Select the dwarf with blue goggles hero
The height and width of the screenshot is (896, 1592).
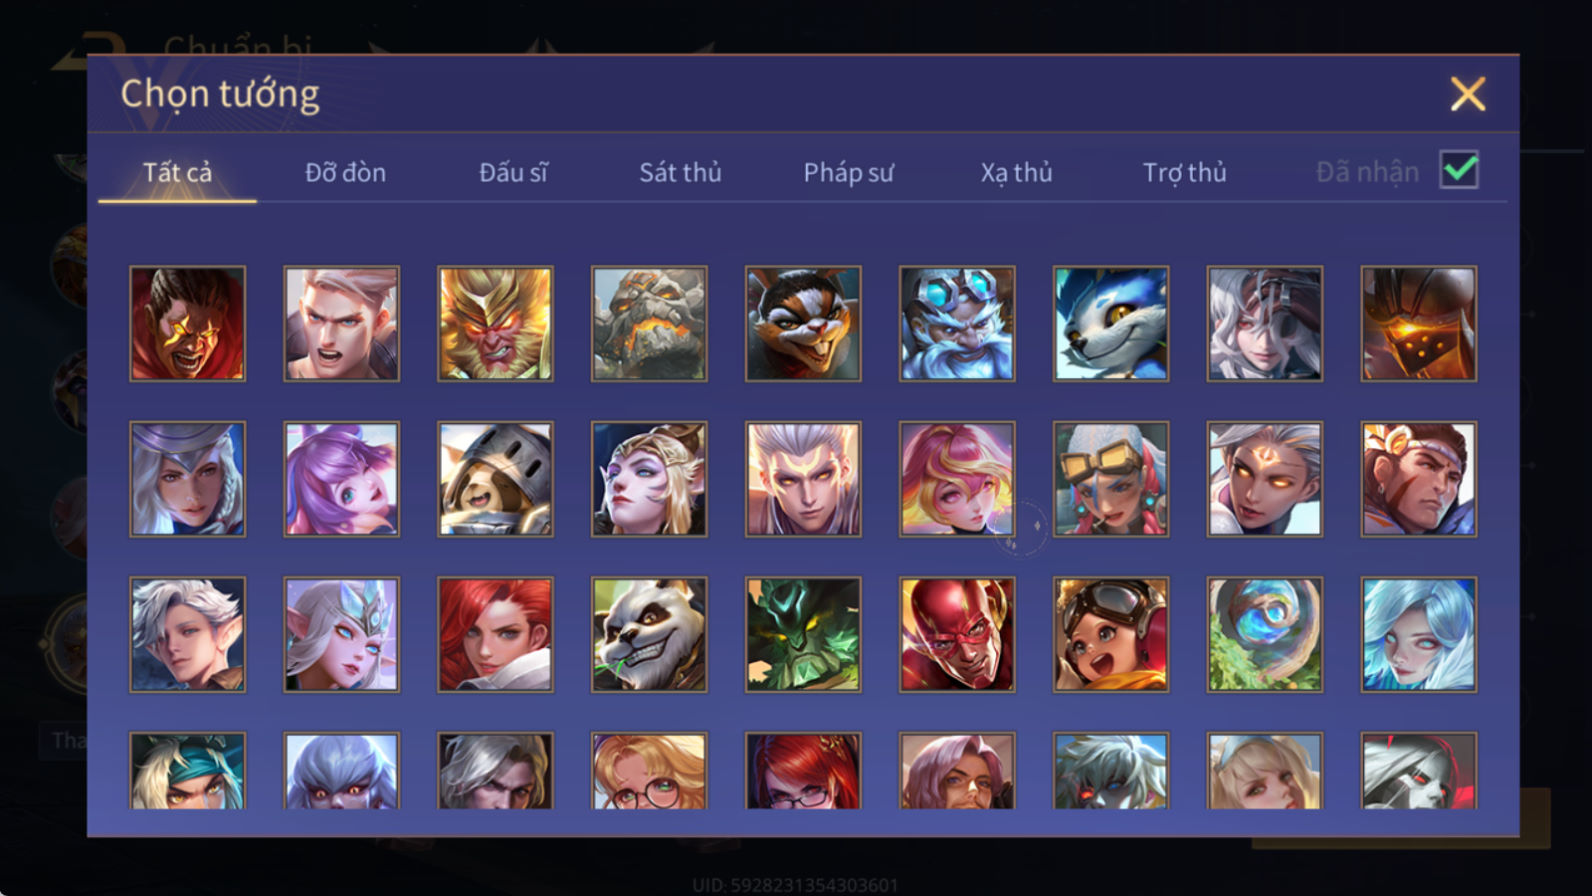[957, 323]
